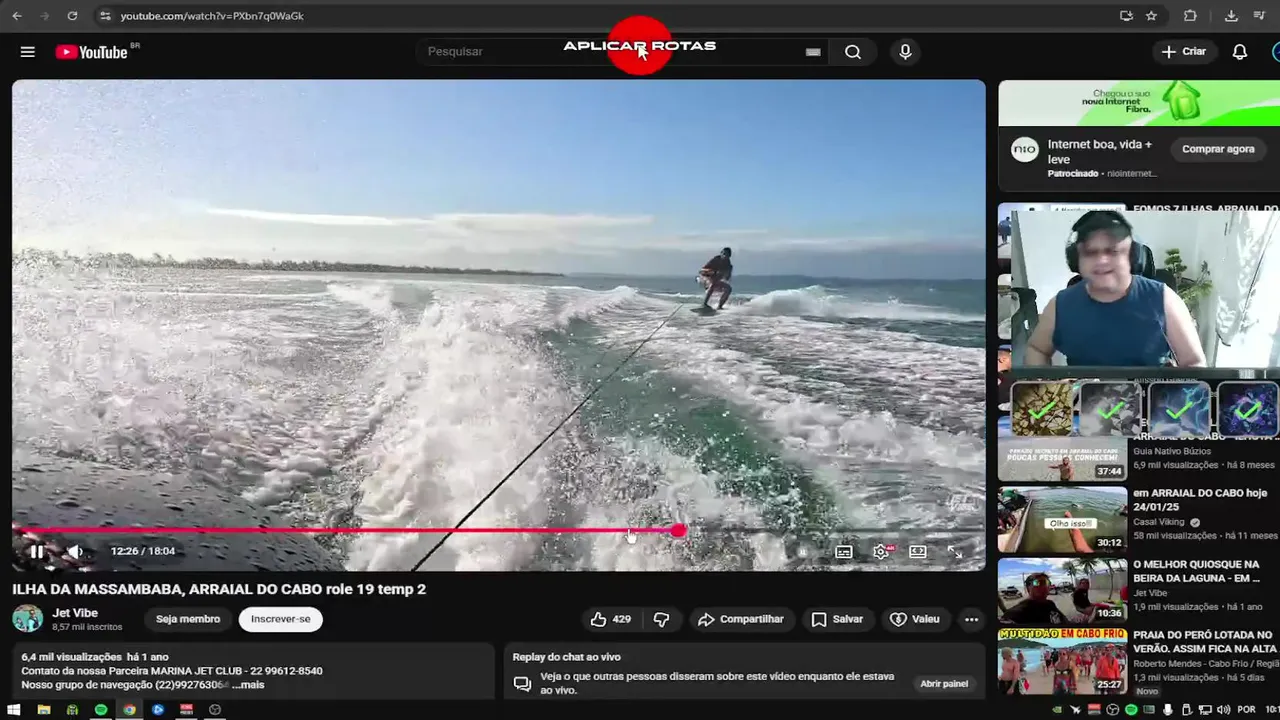This screenshot has height=720, width=1280.
Task: Open Spotify from the taskbar
Action: coord(101,710)
